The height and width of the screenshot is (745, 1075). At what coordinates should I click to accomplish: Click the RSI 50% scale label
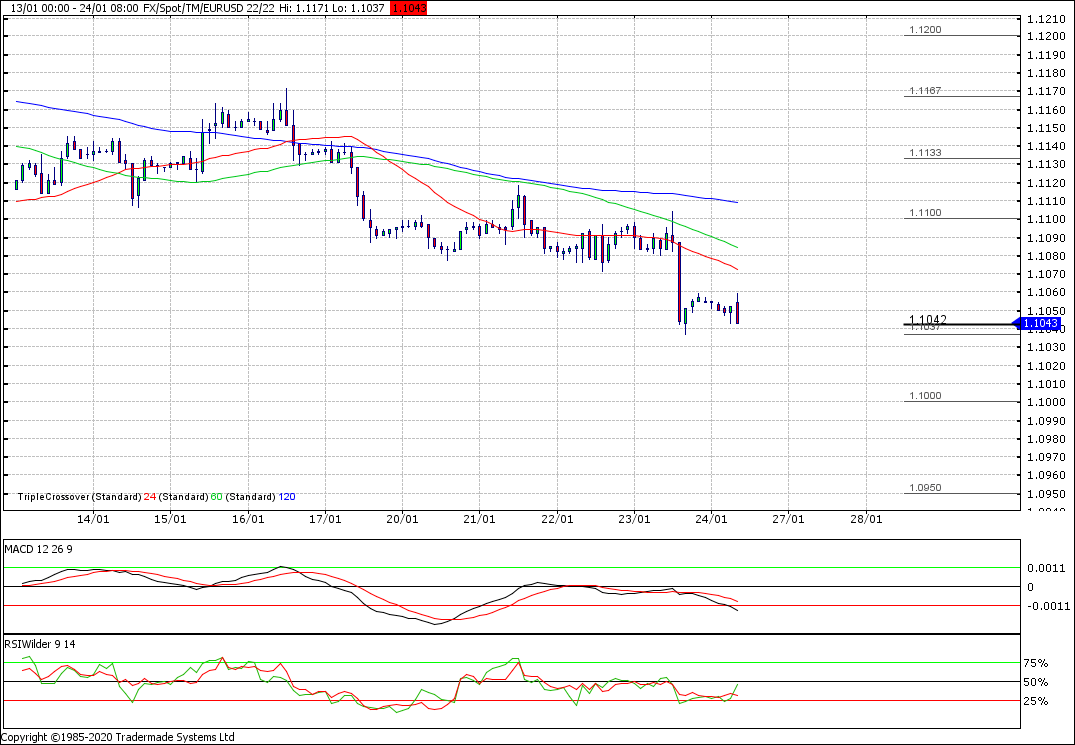[1035, 683]
